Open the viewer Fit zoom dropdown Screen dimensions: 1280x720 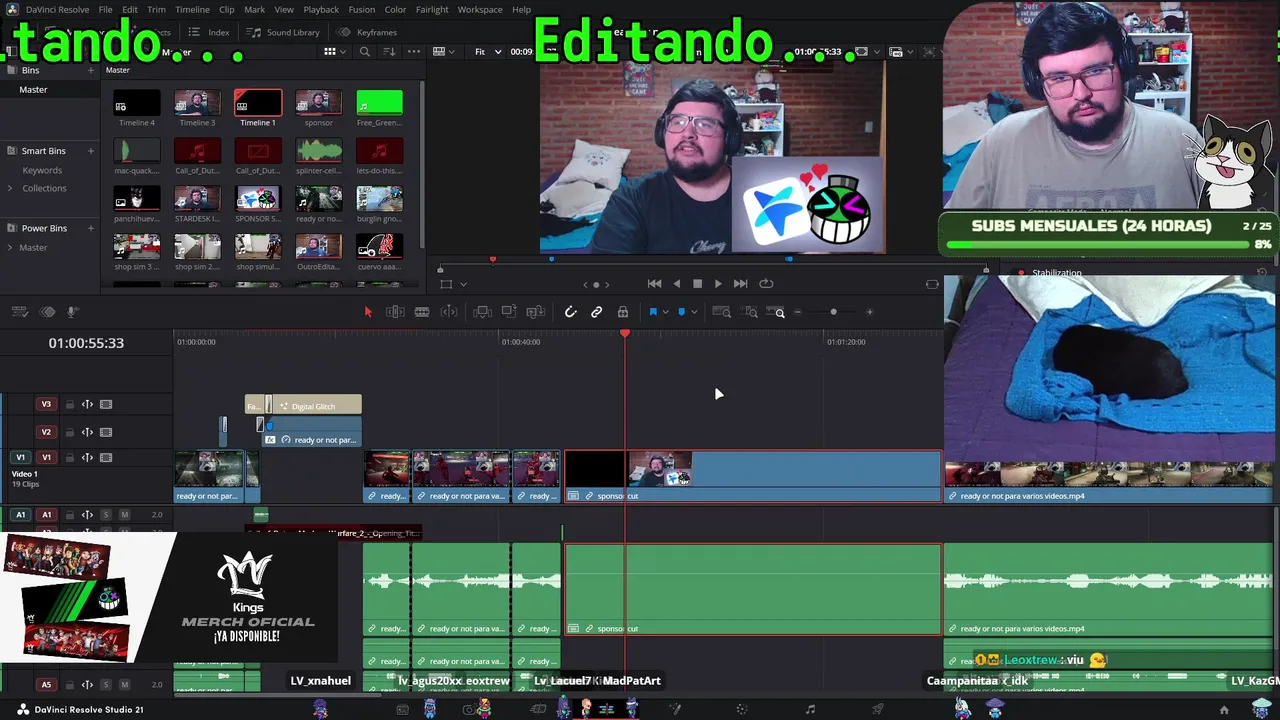click(x=487, y=52)
